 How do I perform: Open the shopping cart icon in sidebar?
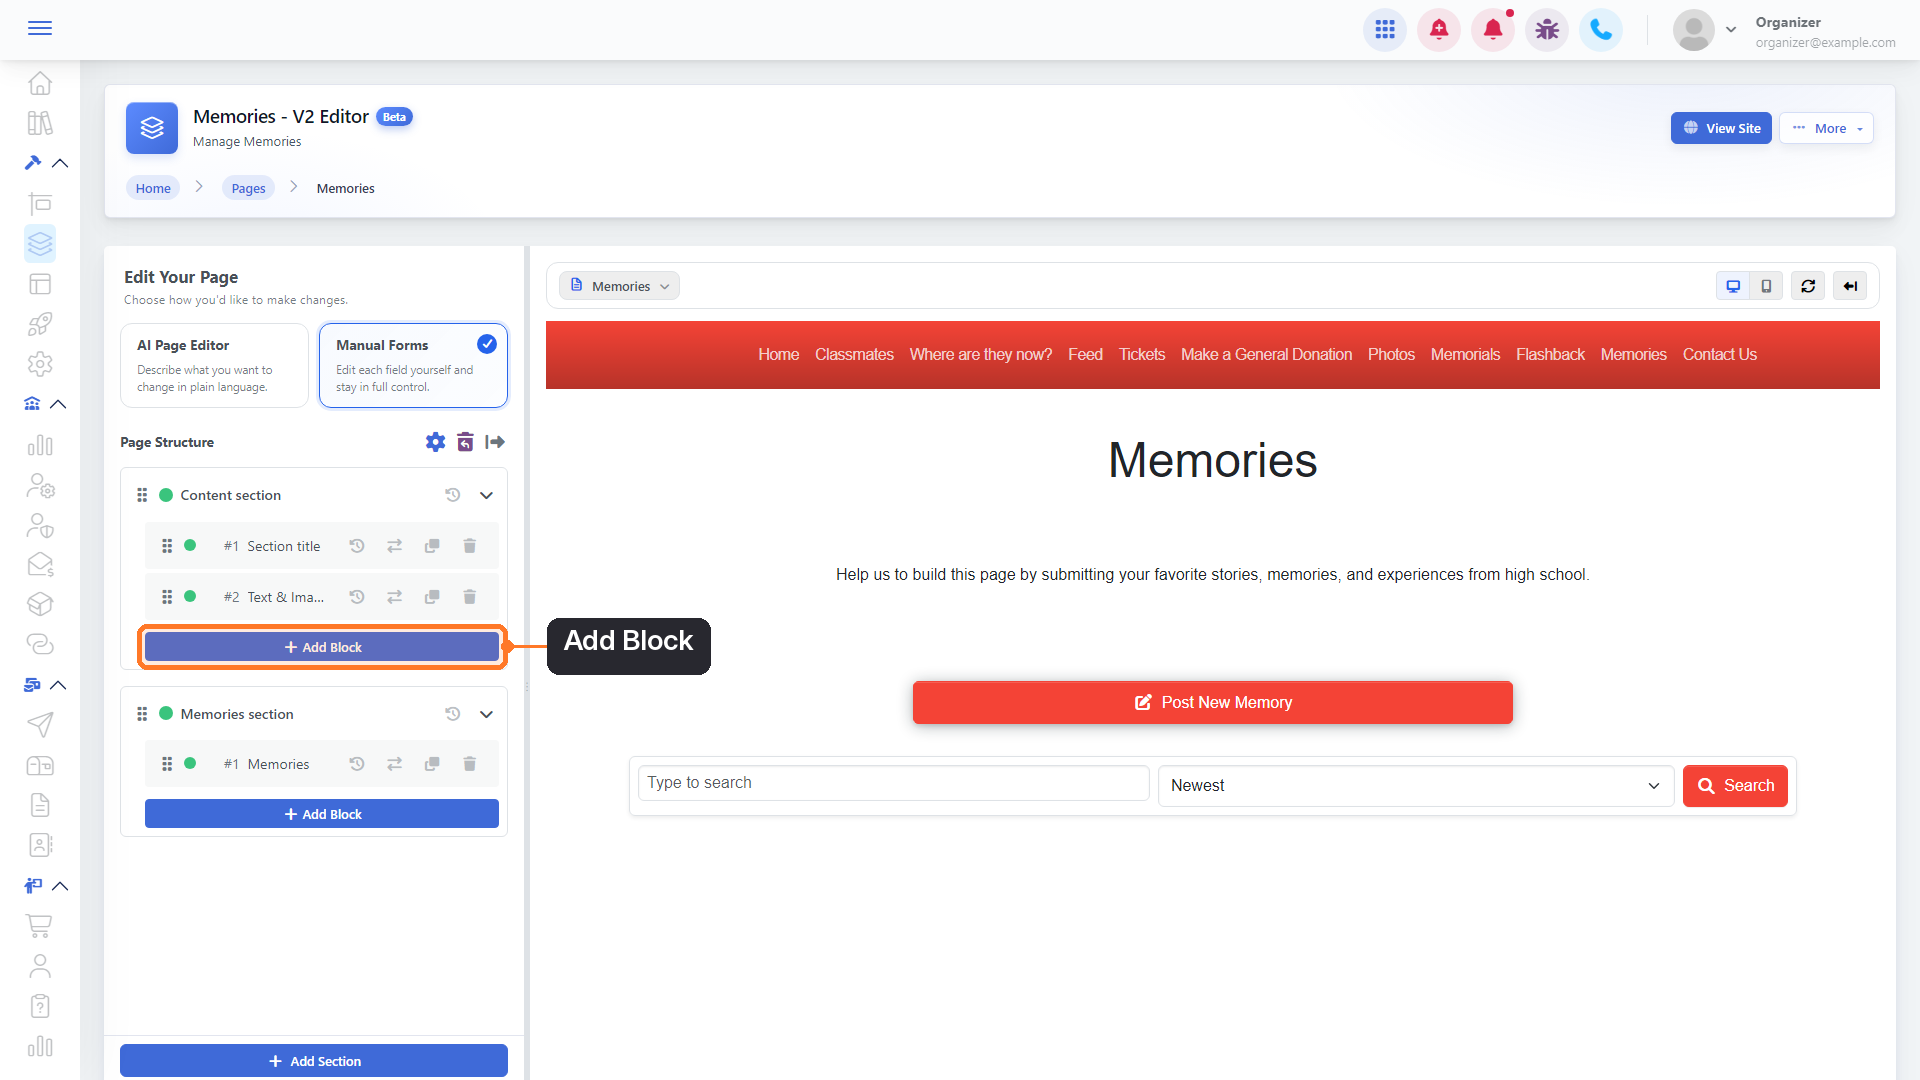coord(40,926)
